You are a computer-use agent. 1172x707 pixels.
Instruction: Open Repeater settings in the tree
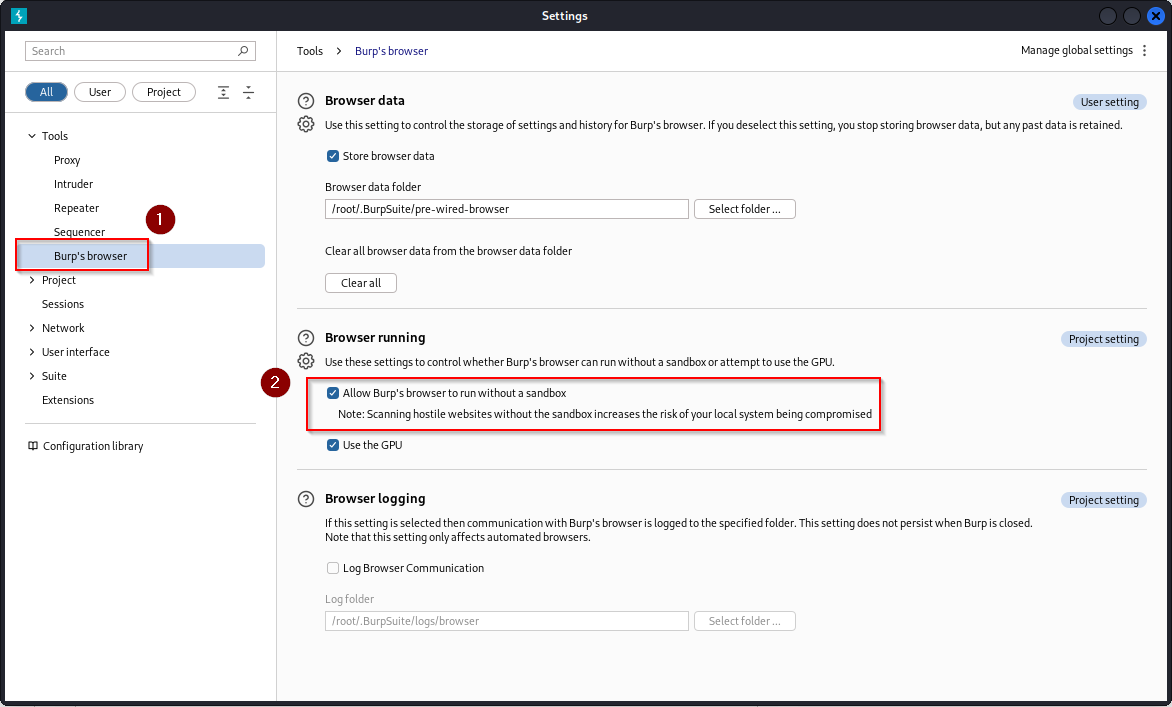76,208
